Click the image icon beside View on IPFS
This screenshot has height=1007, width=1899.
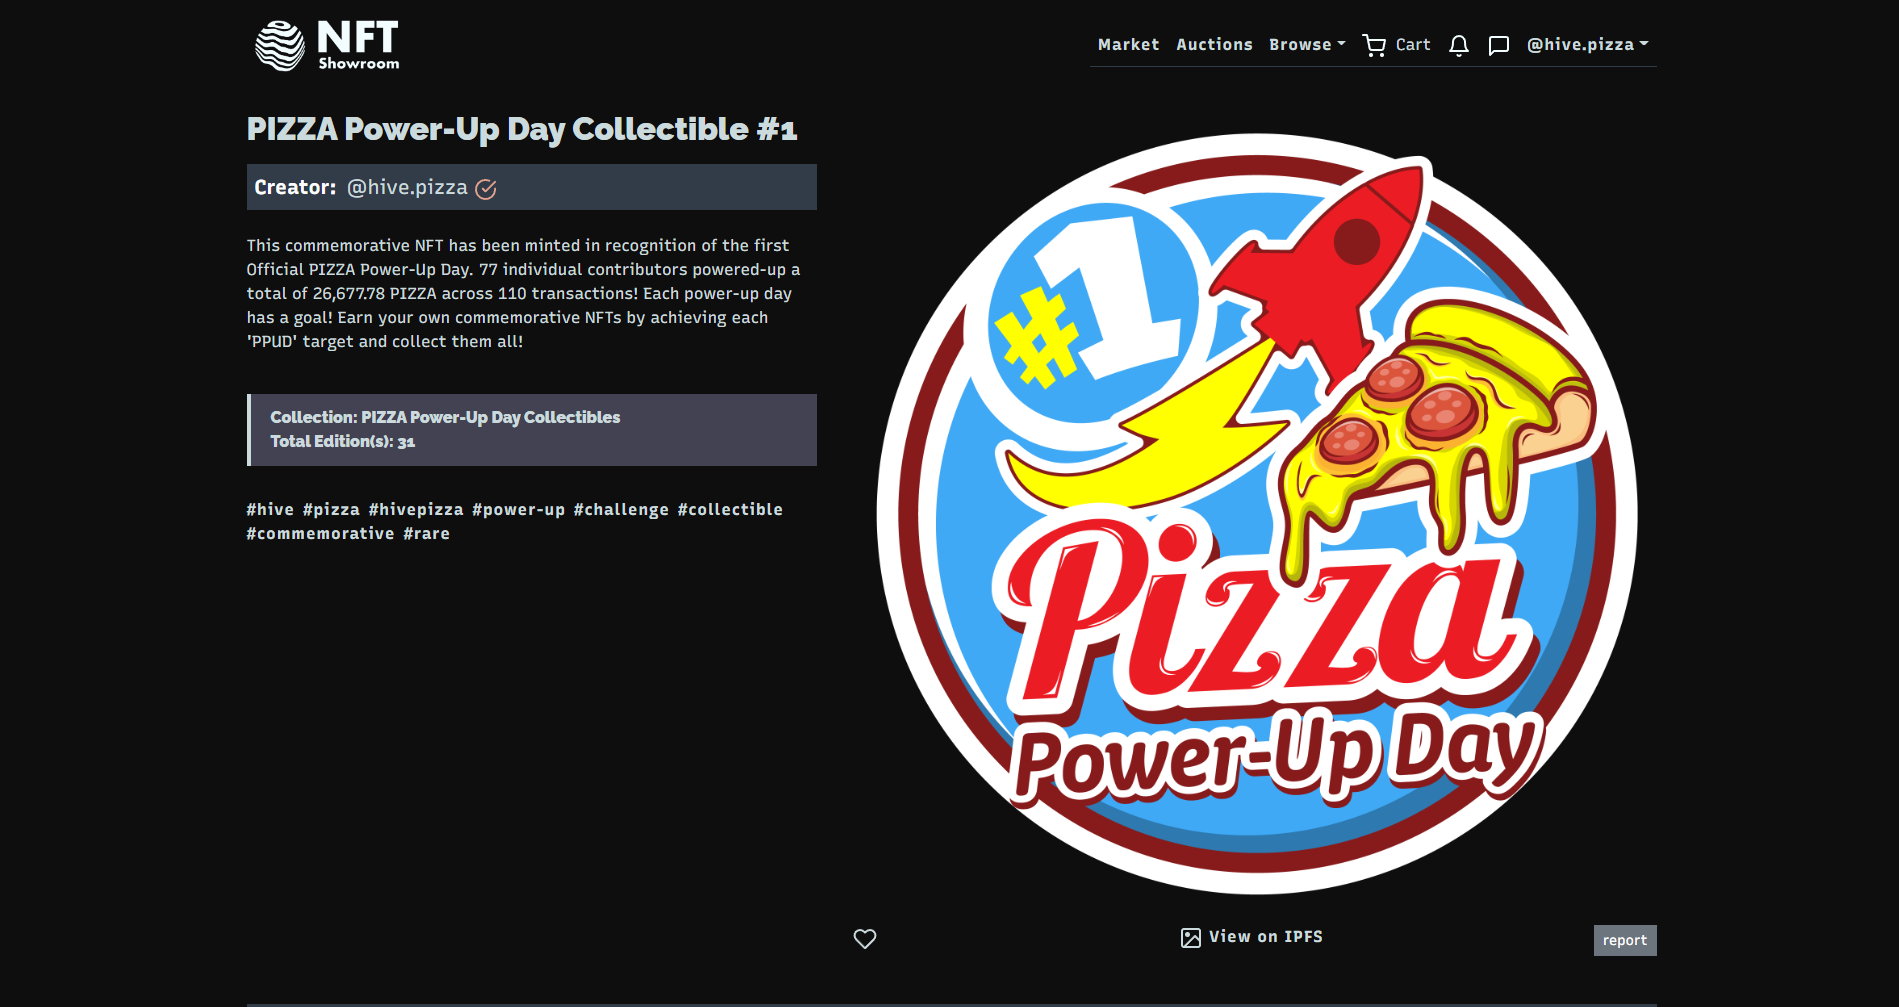(x=1190, y=938)
